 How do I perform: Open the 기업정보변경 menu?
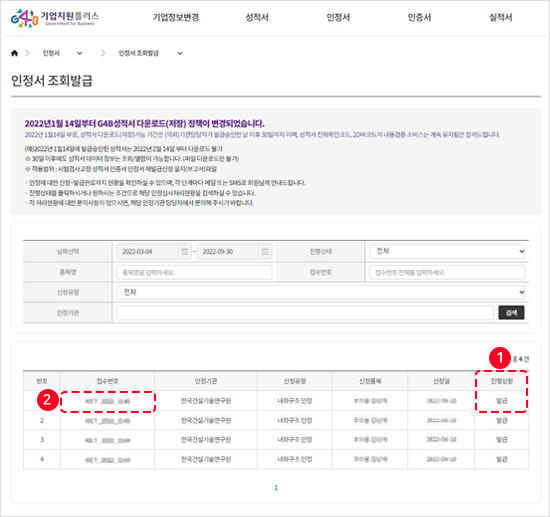[176, 17]
